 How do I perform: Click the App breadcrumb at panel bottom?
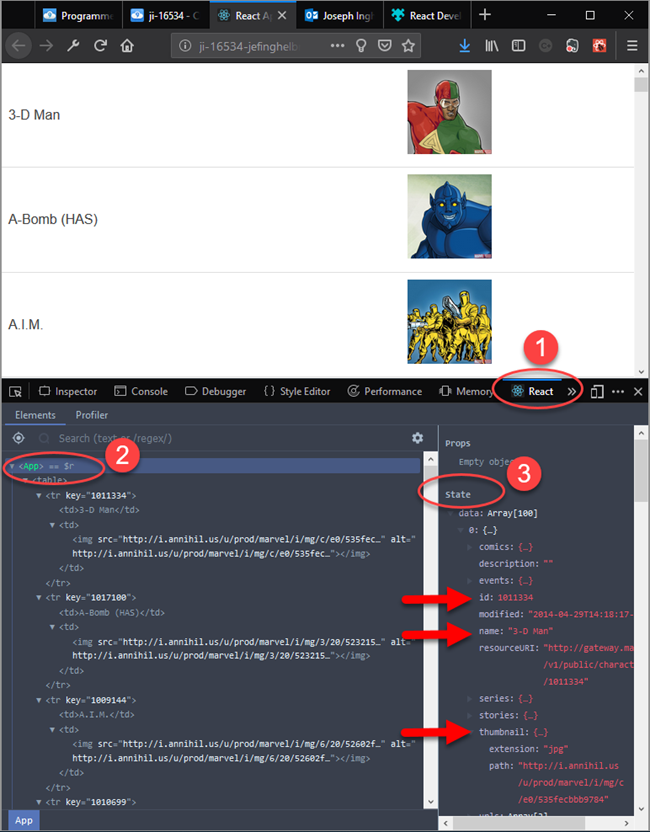point(24,820)
